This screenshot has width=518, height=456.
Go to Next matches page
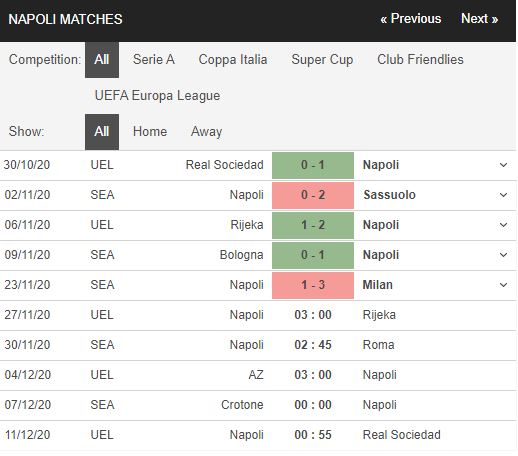click(479, 19)
